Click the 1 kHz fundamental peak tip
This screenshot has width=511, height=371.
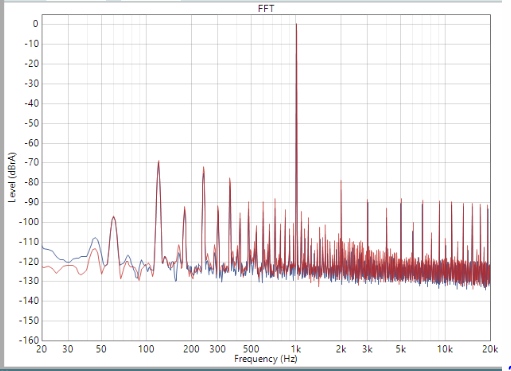point(296,24)
